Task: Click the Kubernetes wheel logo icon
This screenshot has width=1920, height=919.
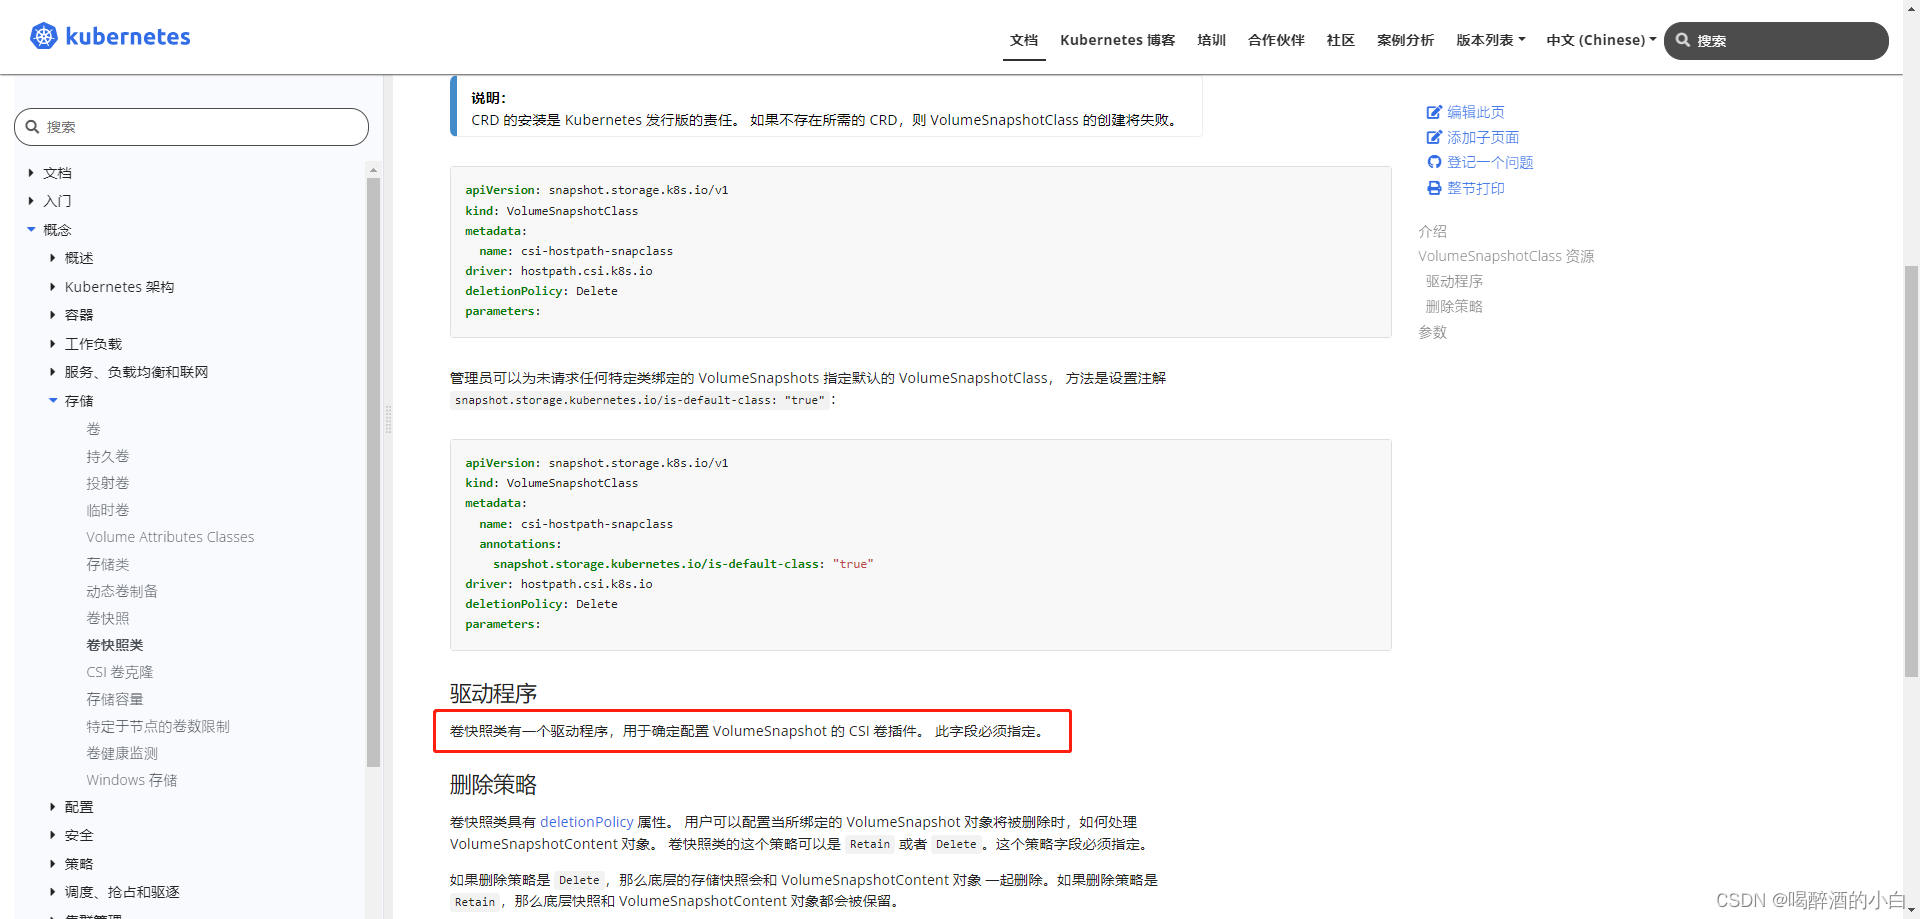Action: click(x=44, y=37)
